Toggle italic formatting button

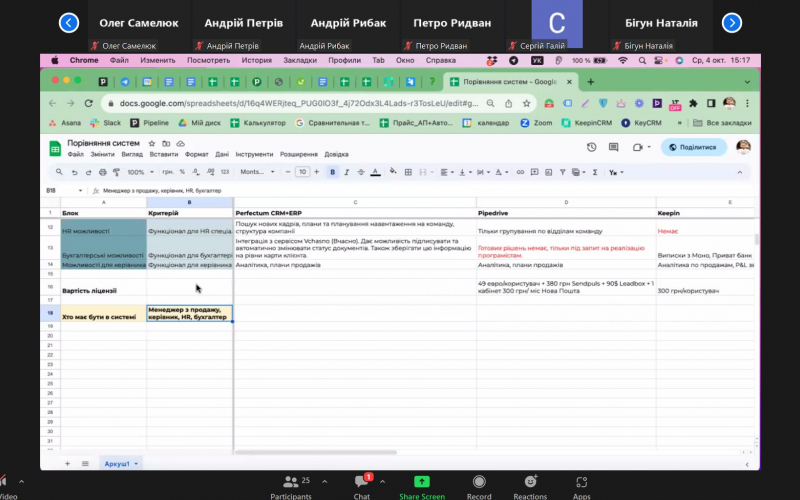pyautogui.click(x=347, y=172)
